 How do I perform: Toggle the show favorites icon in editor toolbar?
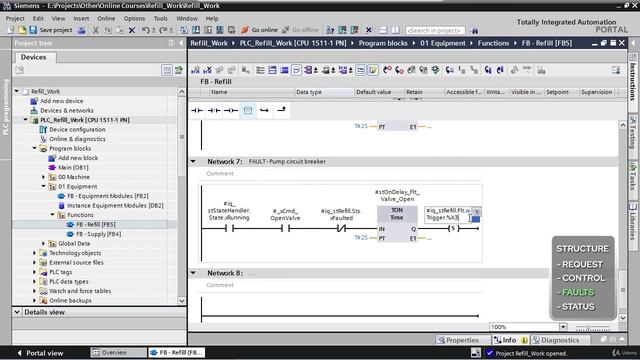tap(373, 70)
